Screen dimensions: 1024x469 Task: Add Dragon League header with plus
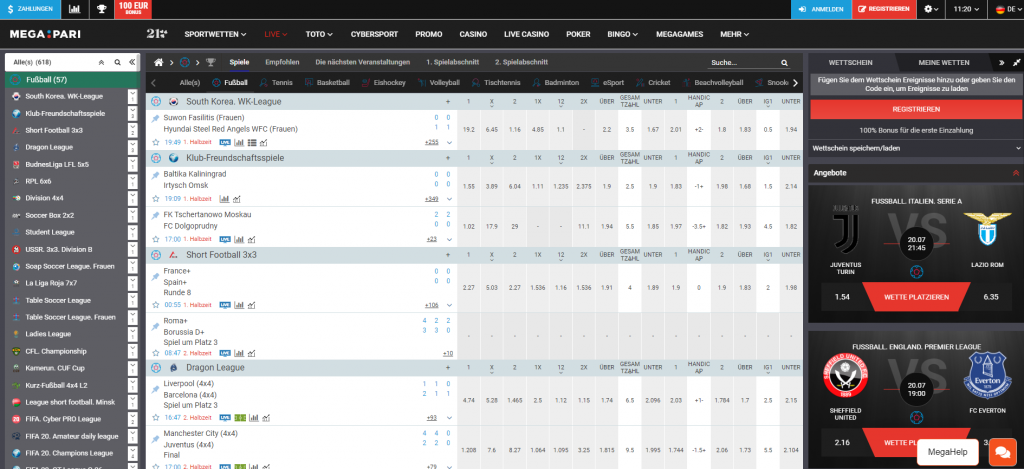click(x=448, y=368)
